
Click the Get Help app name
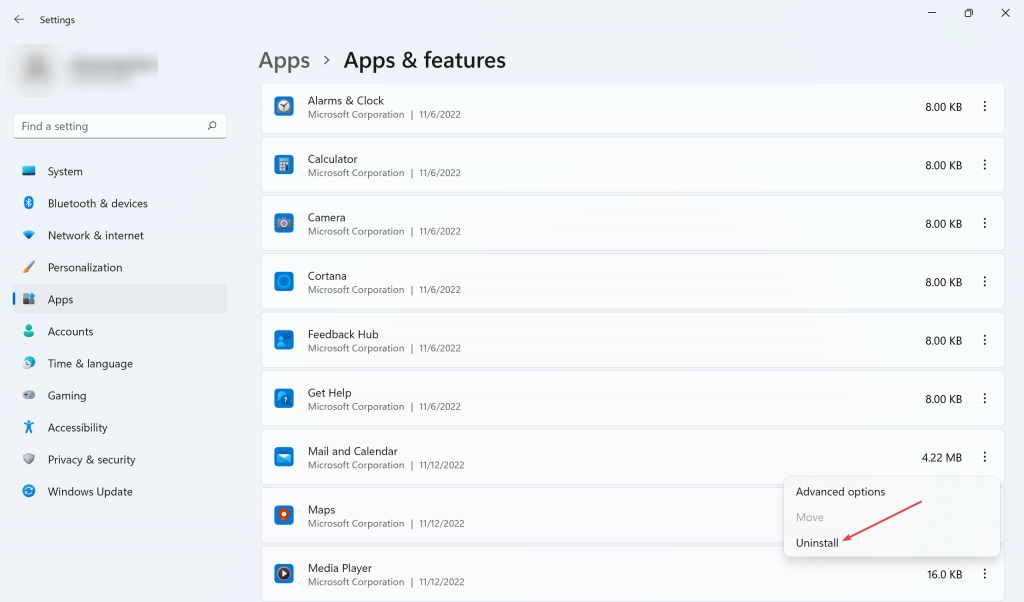pyautogui.click(x=329, y=392)
